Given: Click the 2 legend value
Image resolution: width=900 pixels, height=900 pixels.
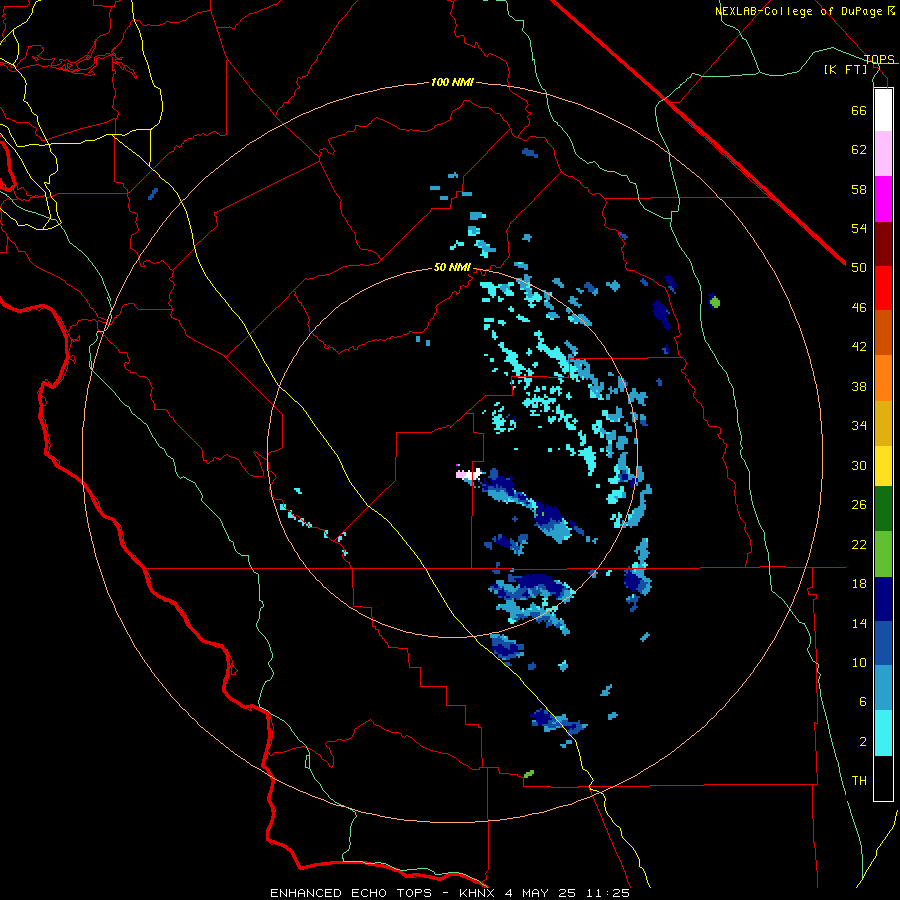Looking at the screenshot, I should coord(863,742).
